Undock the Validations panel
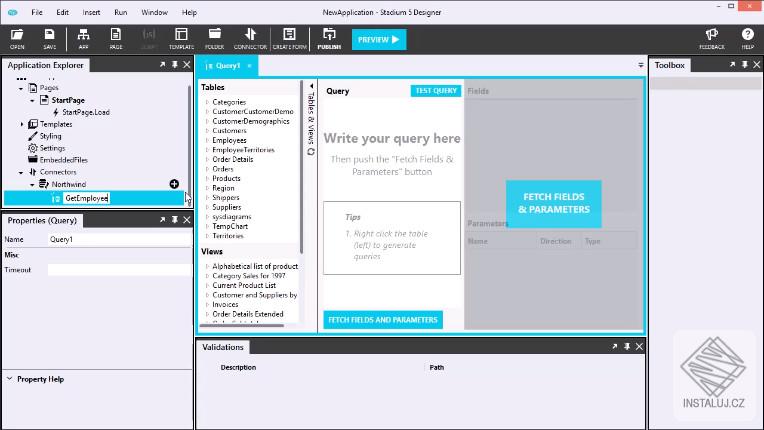The height and width of the screenshot is (430, 764). point(615,346)
